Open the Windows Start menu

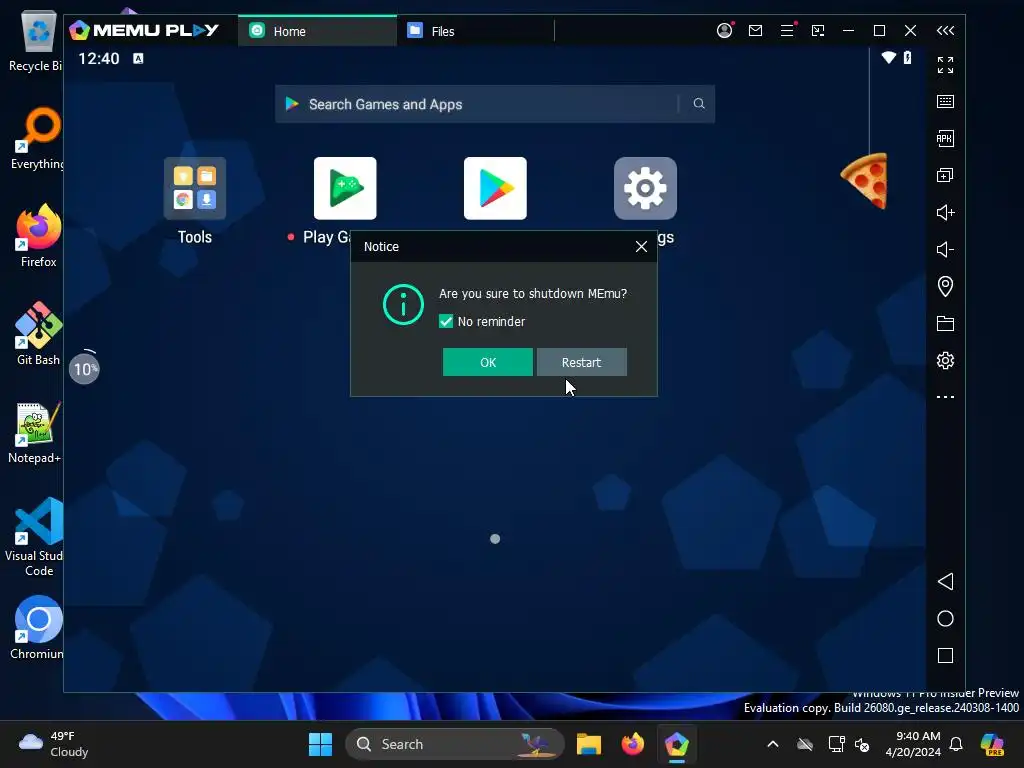(320, 744)
